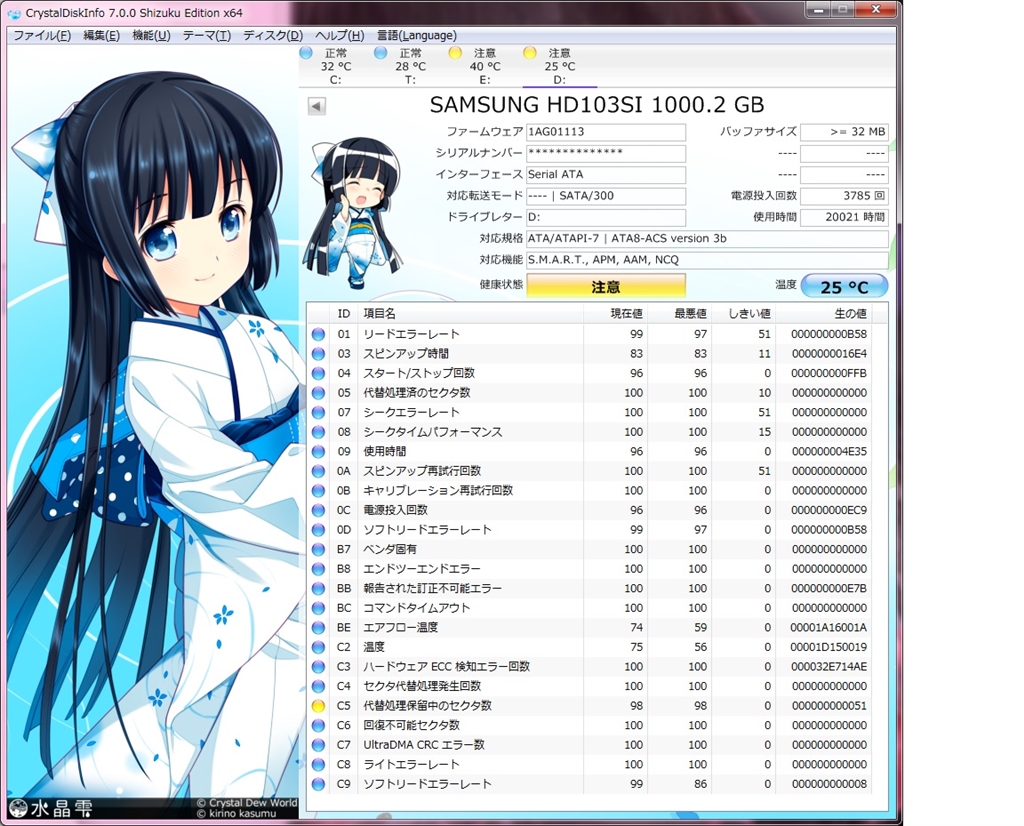
Task: Click the インターフェース field Serial ATA
Action: [606, 174]
